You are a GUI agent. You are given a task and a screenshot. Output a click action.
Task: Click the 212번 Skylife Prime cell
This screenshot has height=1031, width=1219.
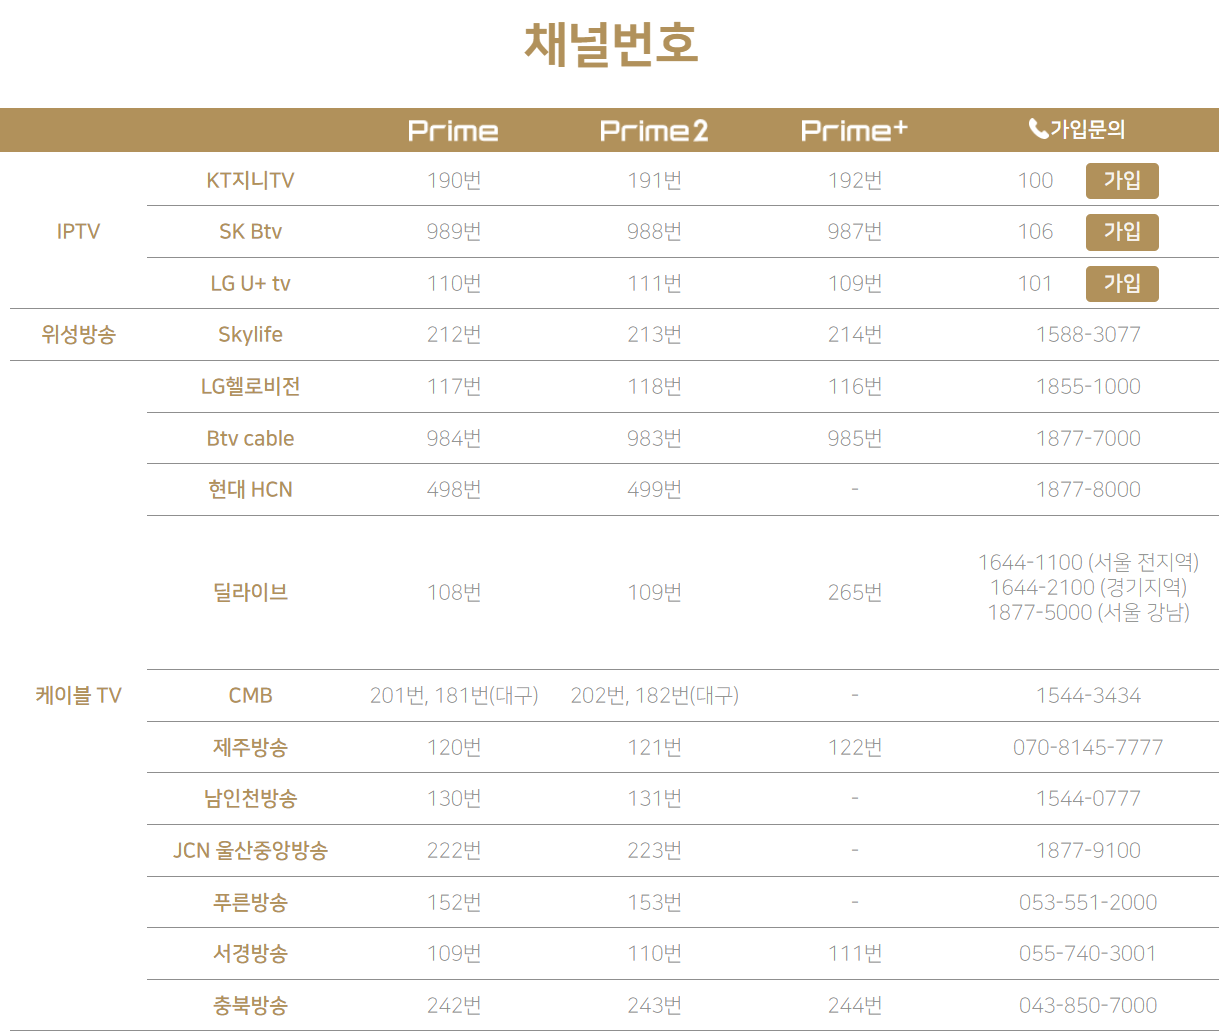pyautogui.click(x=454, y=335)
